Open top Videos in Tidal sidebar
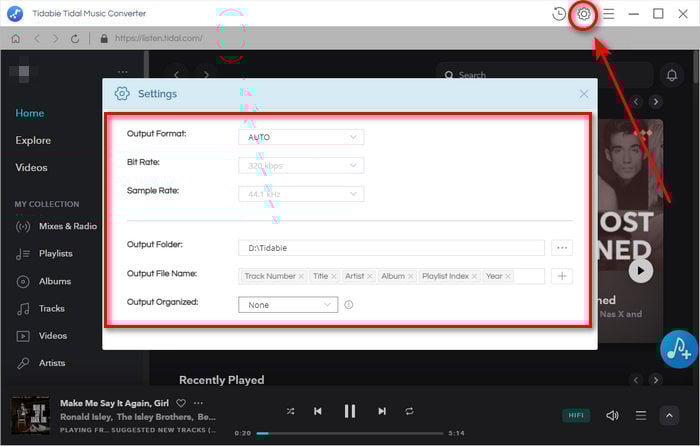The image size is (700, 446). click(x=31, y=168)
